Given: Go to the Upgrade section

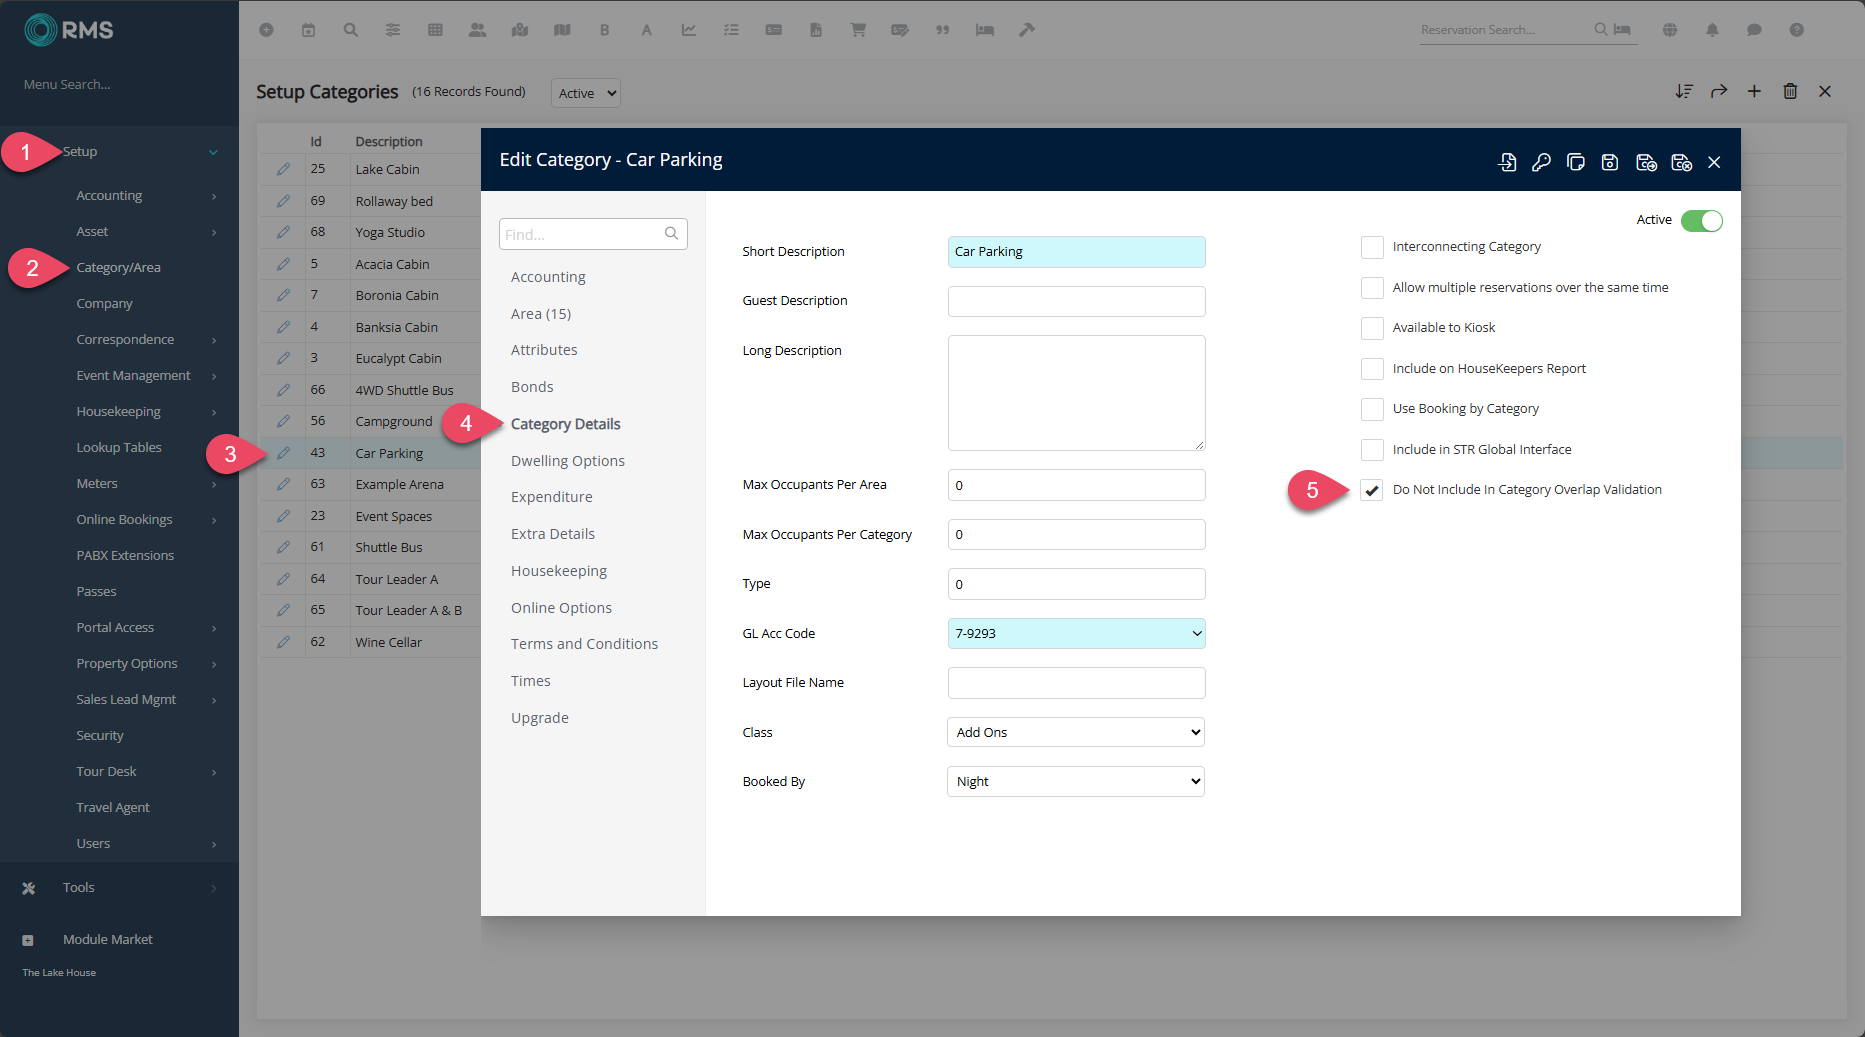Looking at the screenshot, I should pos(539,718).
